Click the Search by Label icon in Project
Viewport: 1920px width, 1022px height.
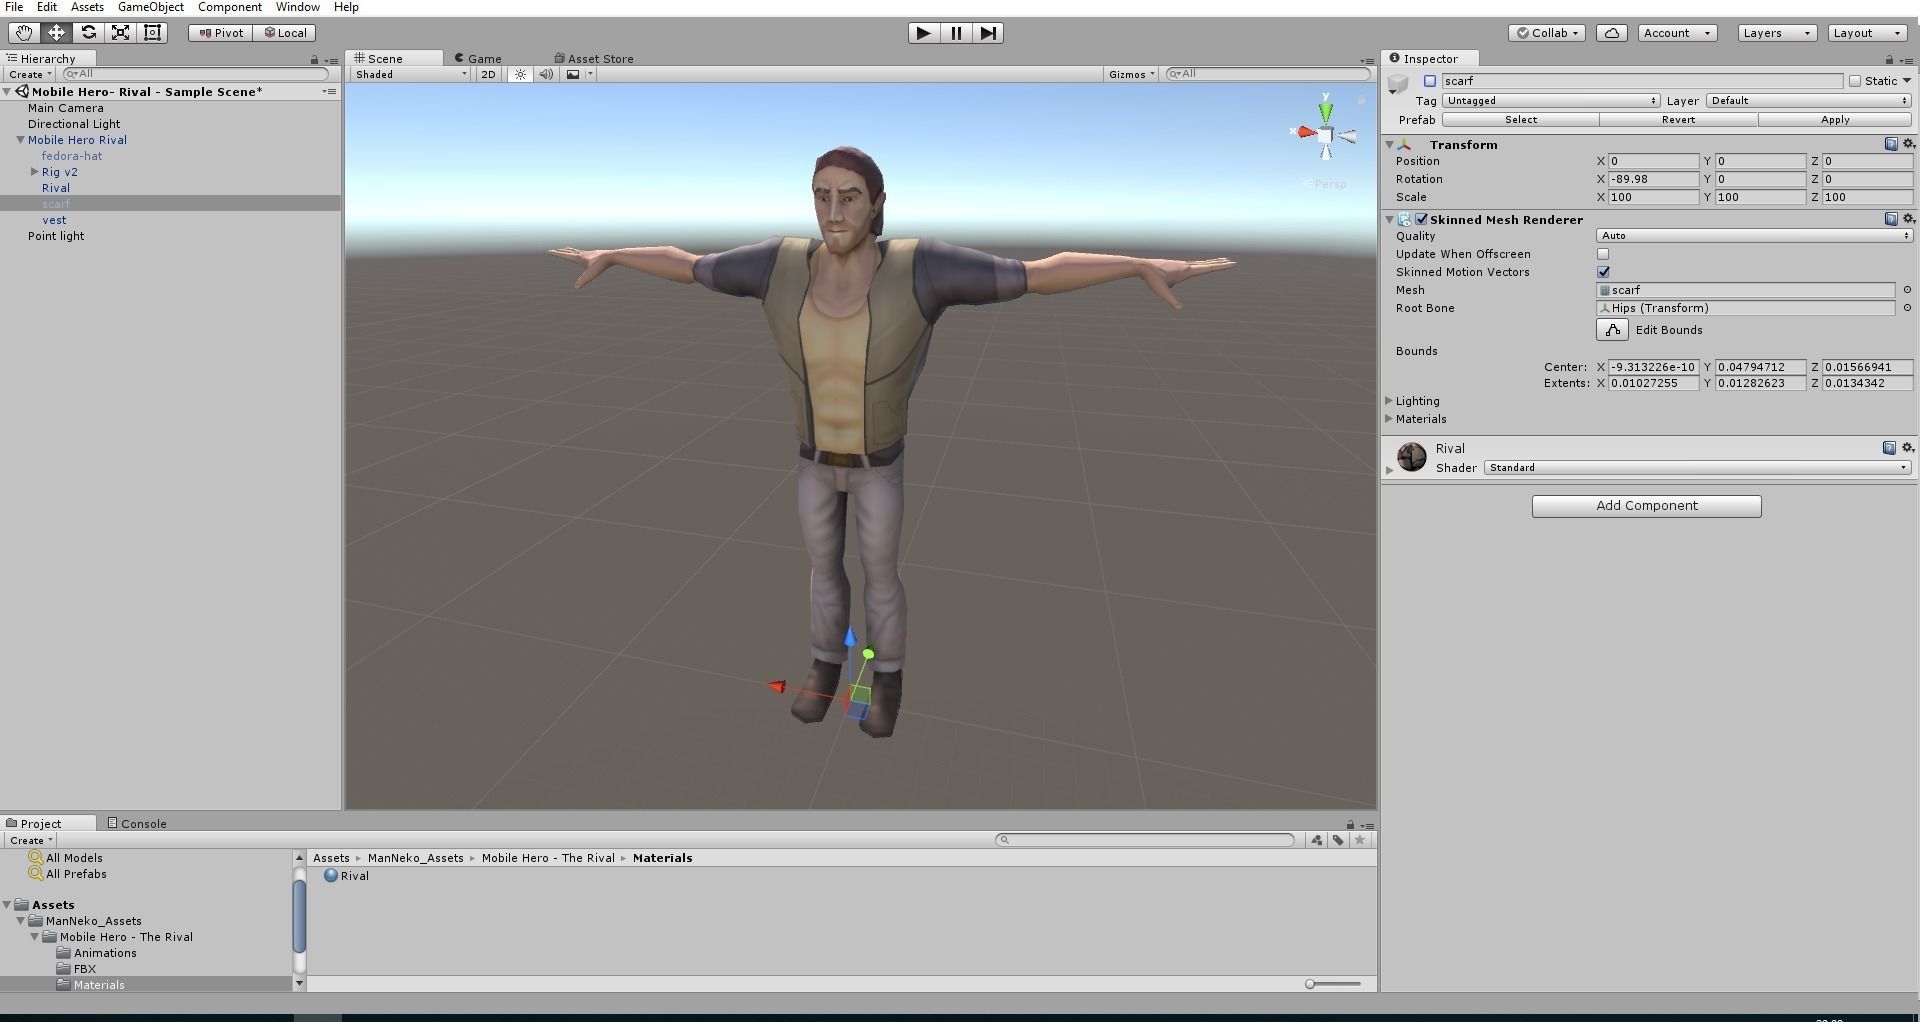1338,840
